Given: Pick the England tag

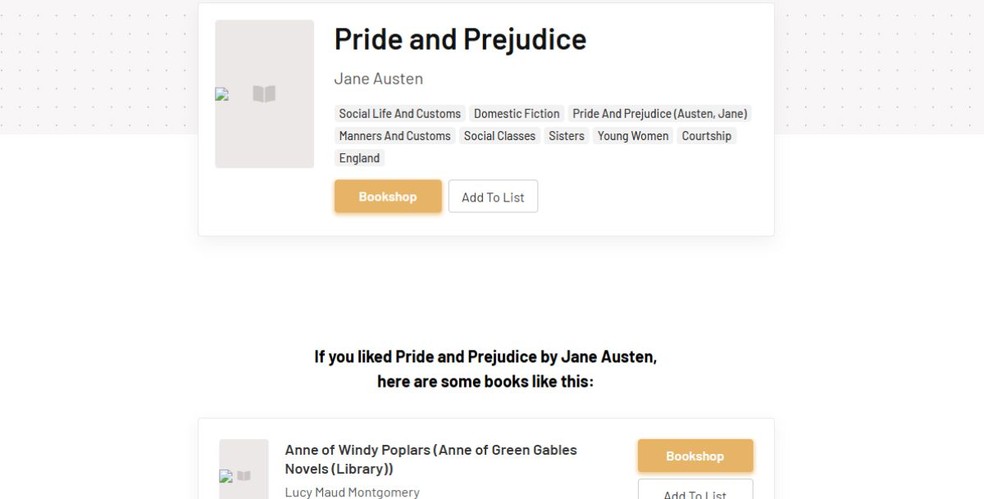Looking at the screenshot, I should (x=359, y=158).
